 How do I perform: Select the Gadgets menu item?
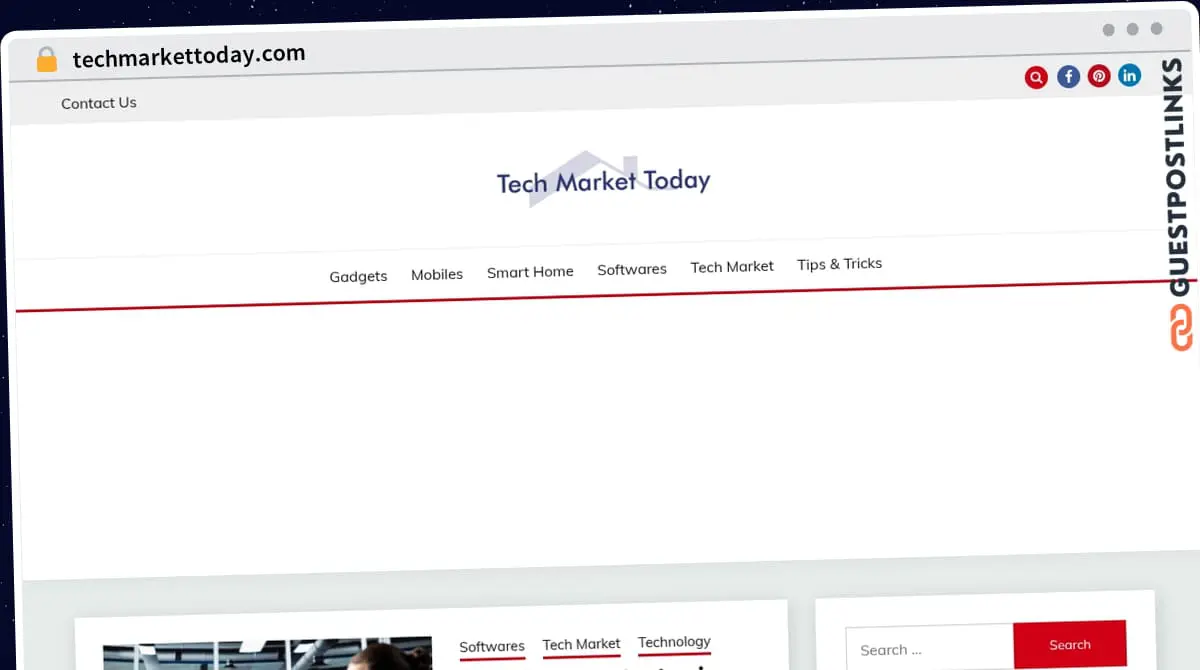[x=358, y=276]
